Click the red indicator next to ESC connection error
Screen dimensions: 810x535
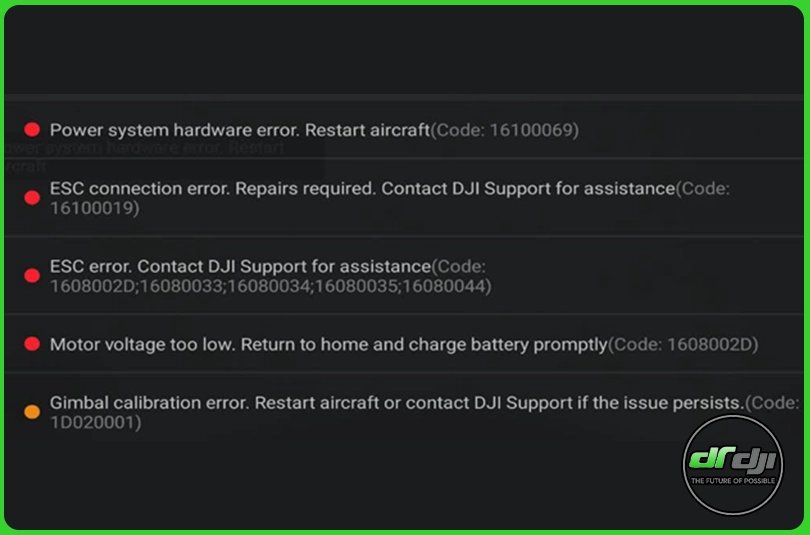click(x=32, y=198)
